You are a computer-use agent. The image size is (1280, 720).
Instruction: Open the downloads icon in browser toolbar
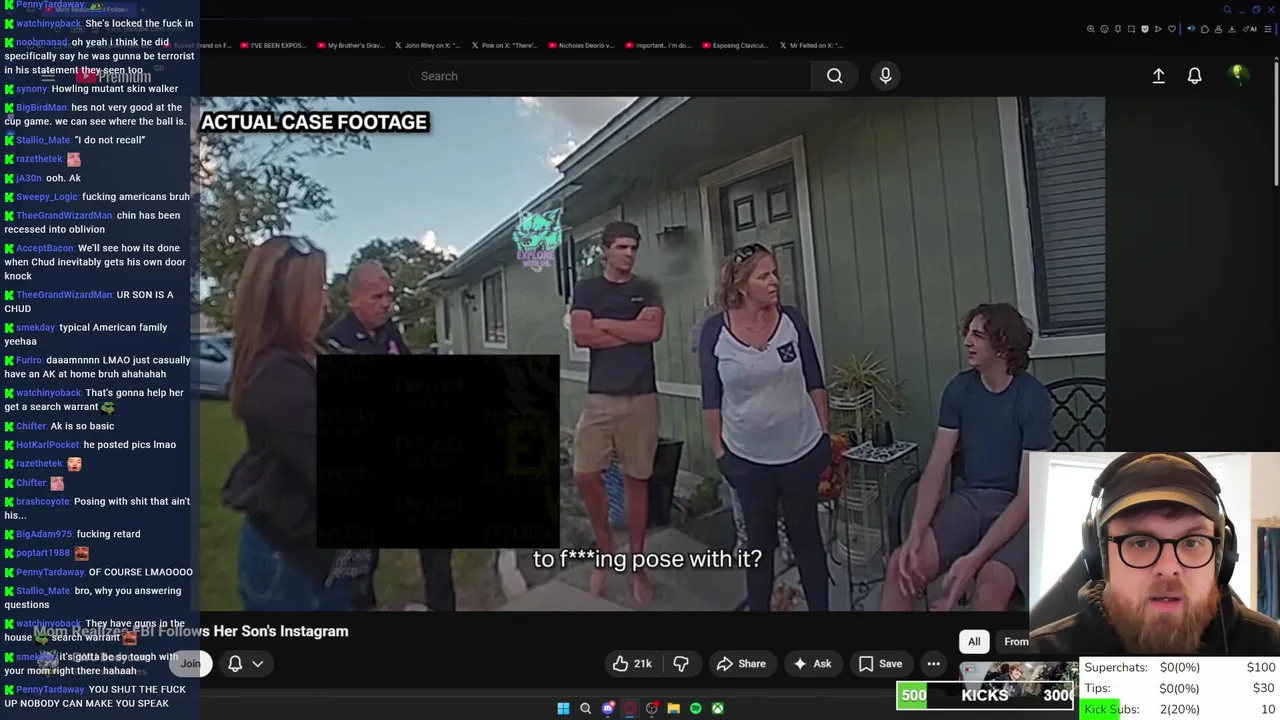click(1232, 29)
